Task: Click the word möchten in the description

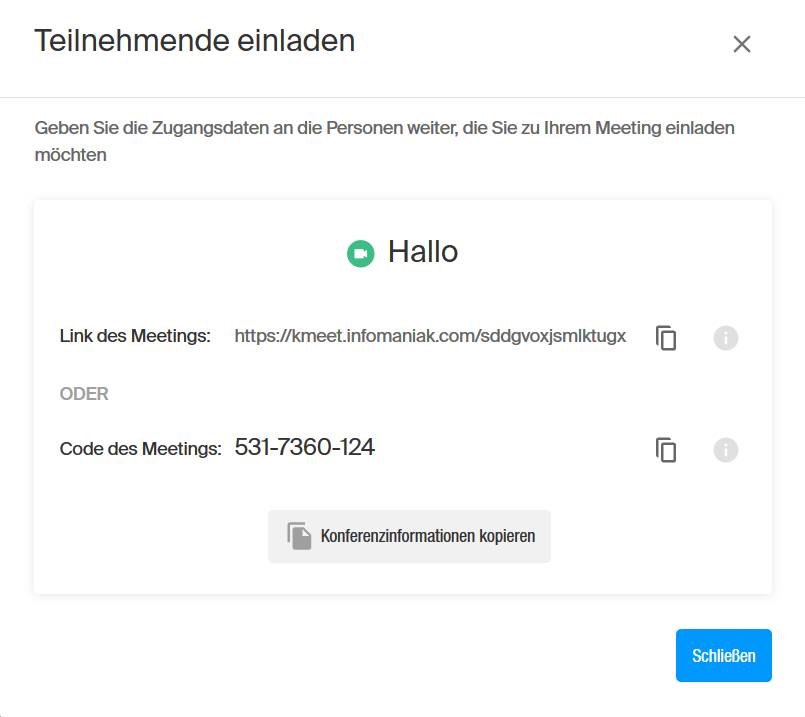Action: click(x=70, y=154)
